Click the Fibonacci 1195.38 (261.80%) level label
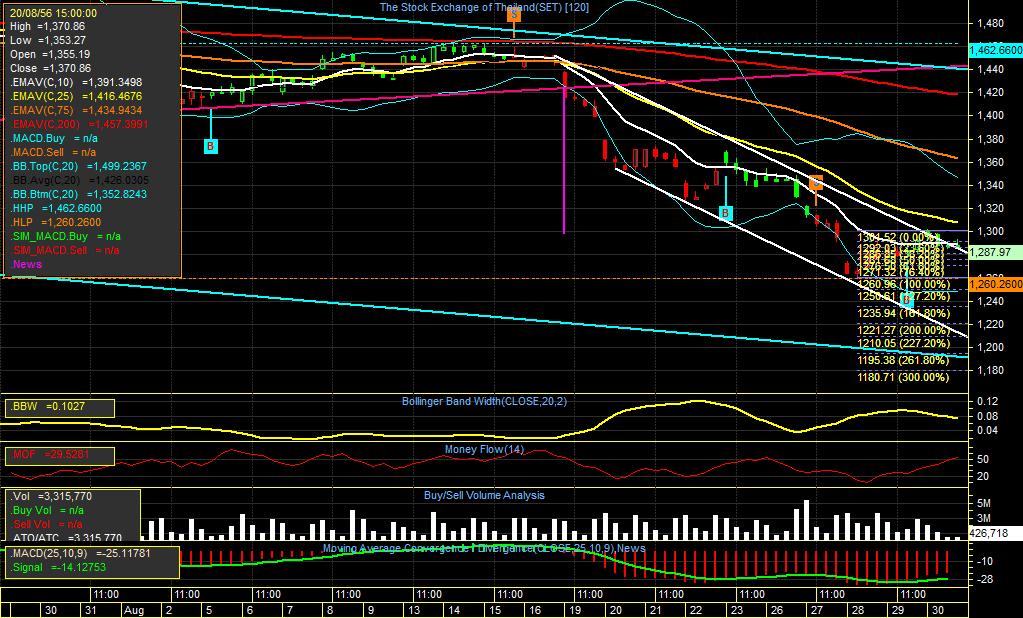1023x618 pixels. pyautogui.click(x=904, y=360)
